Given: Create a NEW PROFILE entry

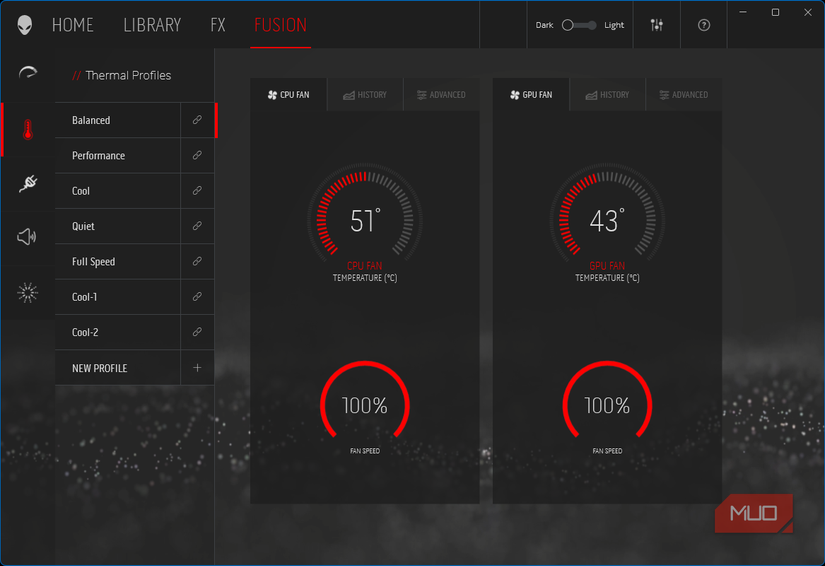Looking at the screenshot, I should 118,368.
